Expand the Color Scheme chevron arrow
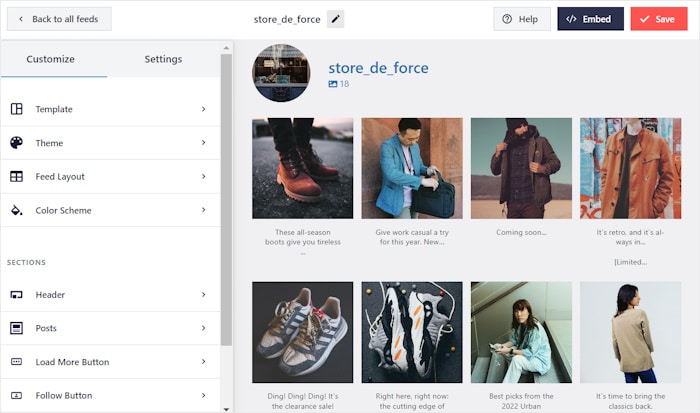The width and height of the screenshot is (700, 413). click(203, 210)
